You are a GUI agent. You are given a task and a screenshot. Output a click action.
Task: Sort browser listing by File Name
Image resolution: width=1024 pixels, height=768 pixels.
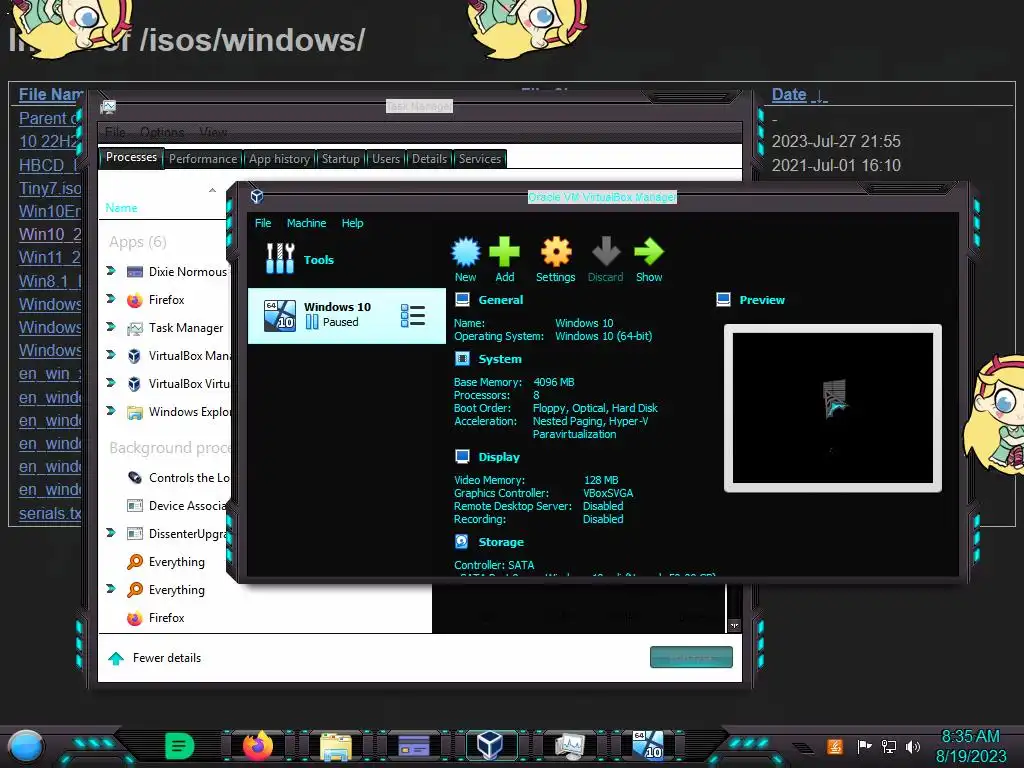pyautogui.click(x=50, y=95)
